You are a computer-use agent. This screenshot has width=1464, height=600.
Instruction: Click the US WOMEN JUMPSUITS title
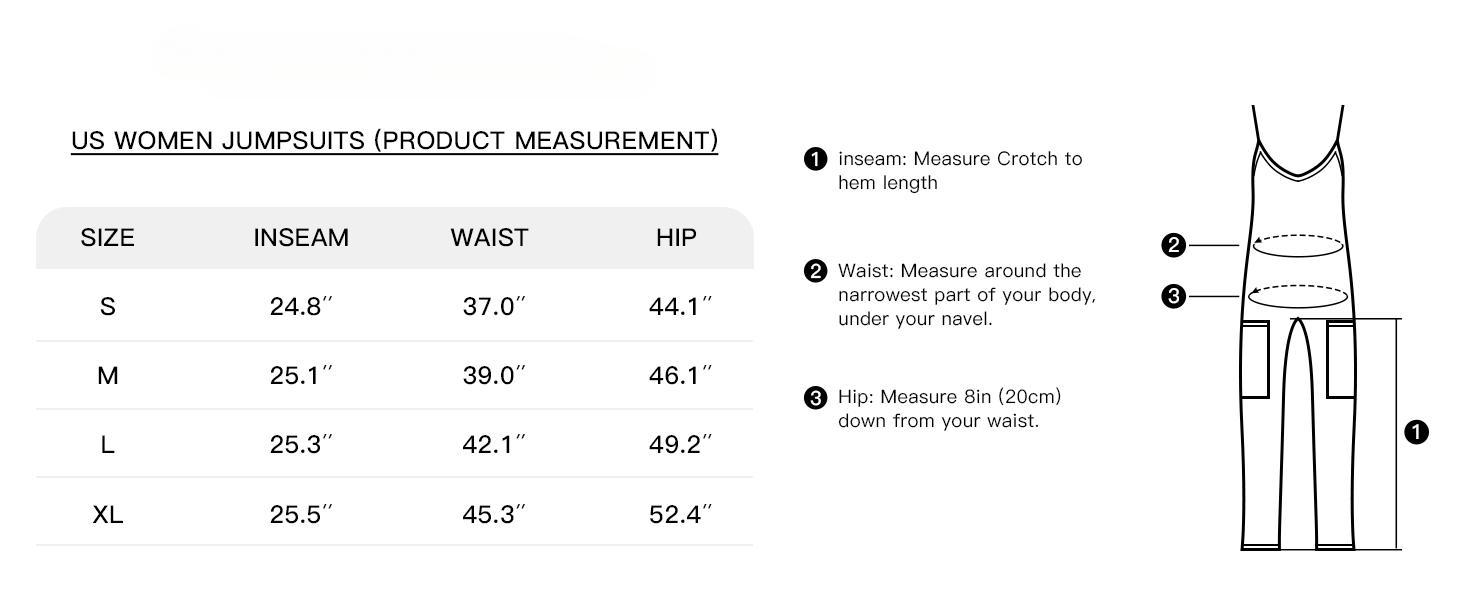coord(394,141)
